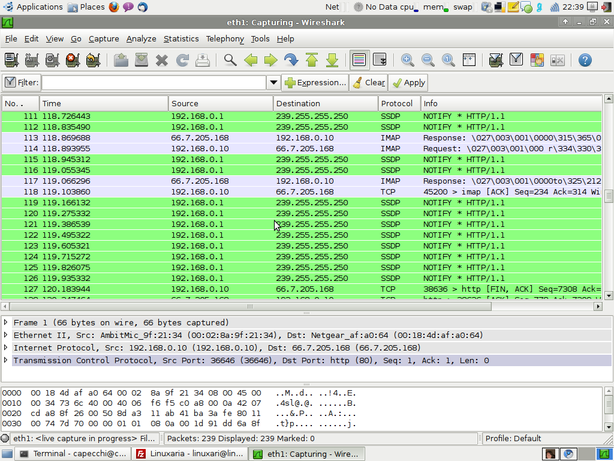This screenshot has height=461, width=614.
Task: Go back in packet history
Action: pos(251,60)
